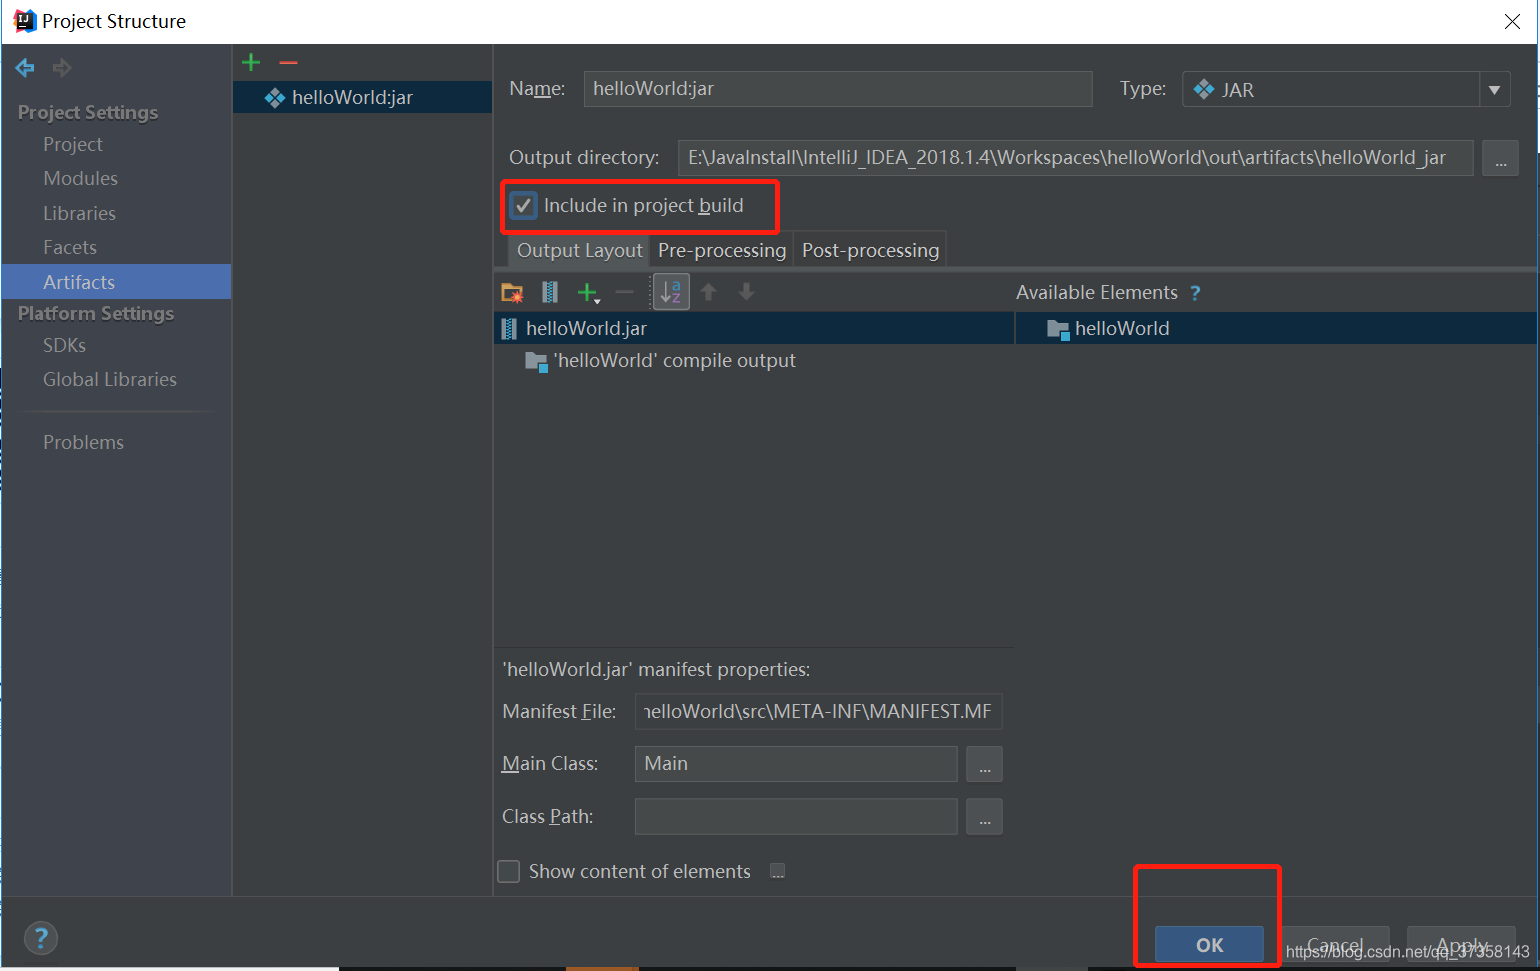Select helloWorld module in Available Elements
The height and width of the screenshot is (971, 1540).
click(1276, 328)
